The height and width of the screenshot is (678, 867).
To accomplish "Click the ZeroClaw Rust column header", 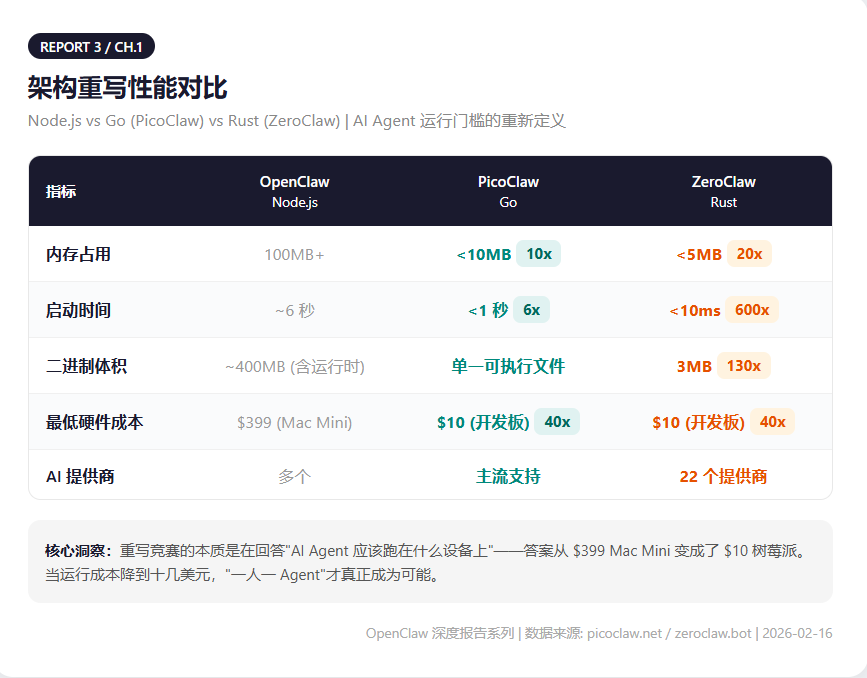I will click(x=723, y=191).
